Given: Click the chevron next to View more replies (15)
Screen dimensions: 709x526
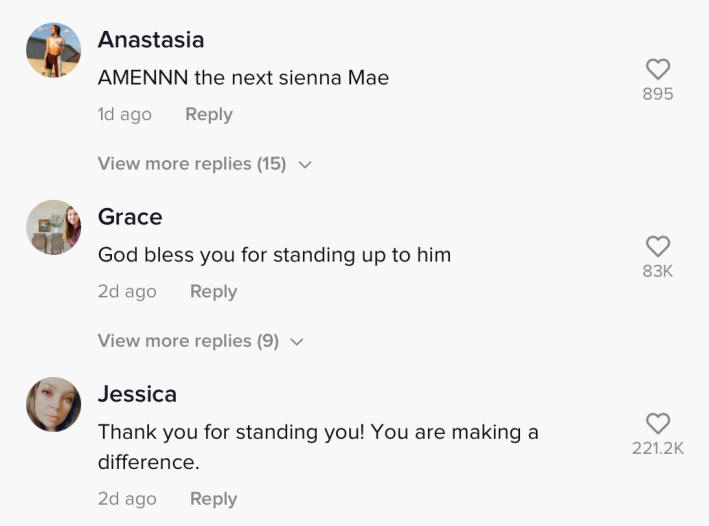Looking at the screenshot, I should (x=305, y=165).
